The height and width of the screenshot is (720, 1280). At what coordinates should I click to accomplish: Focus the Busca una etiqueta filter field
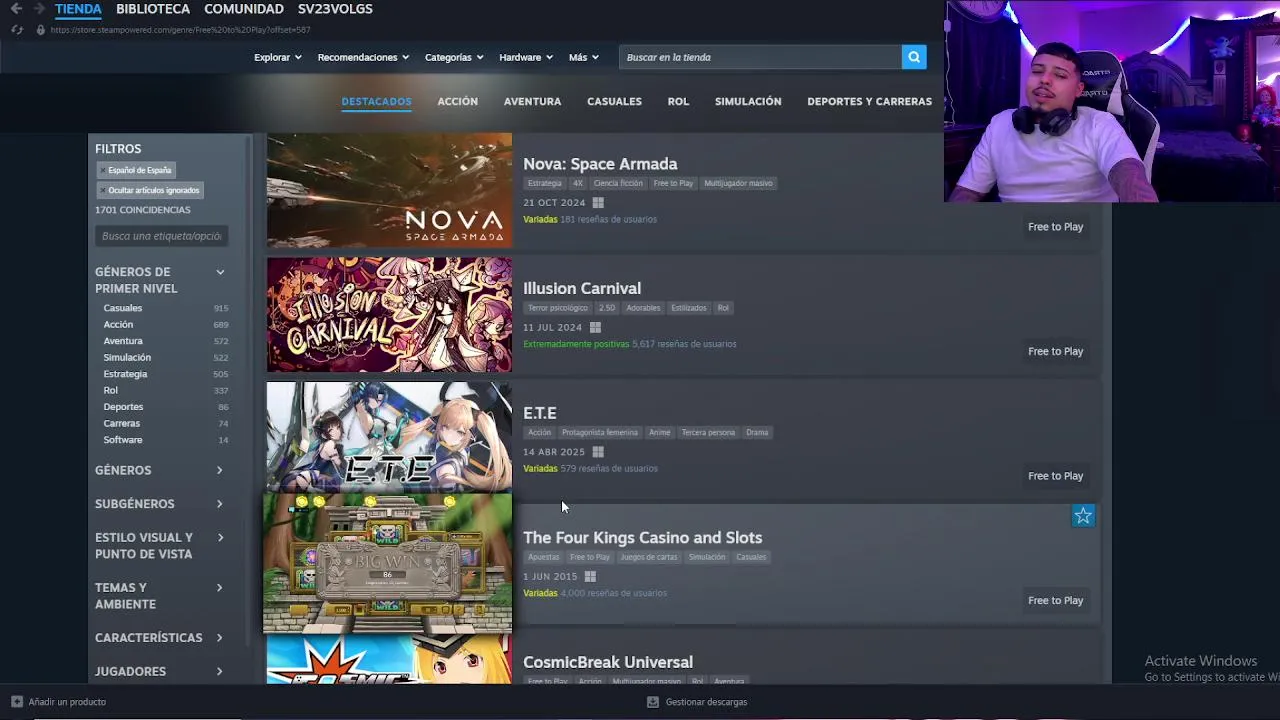(x=162, y=236)
